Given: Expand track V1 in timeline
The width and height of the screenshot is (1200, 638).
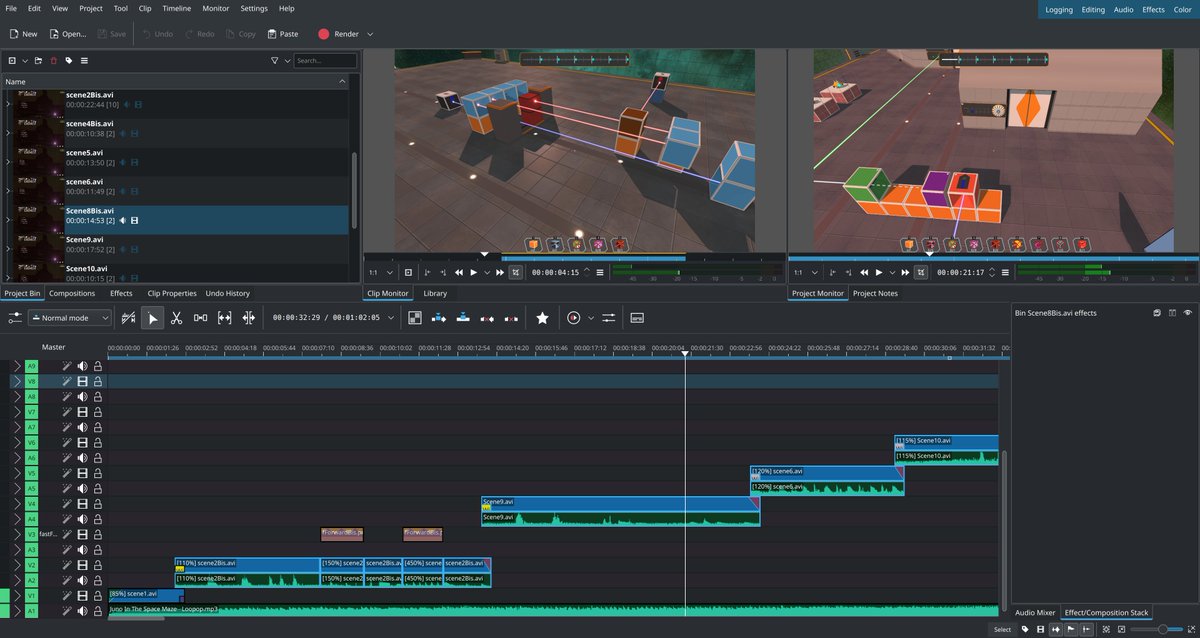Looking at the screenshot, I should 16,595.
